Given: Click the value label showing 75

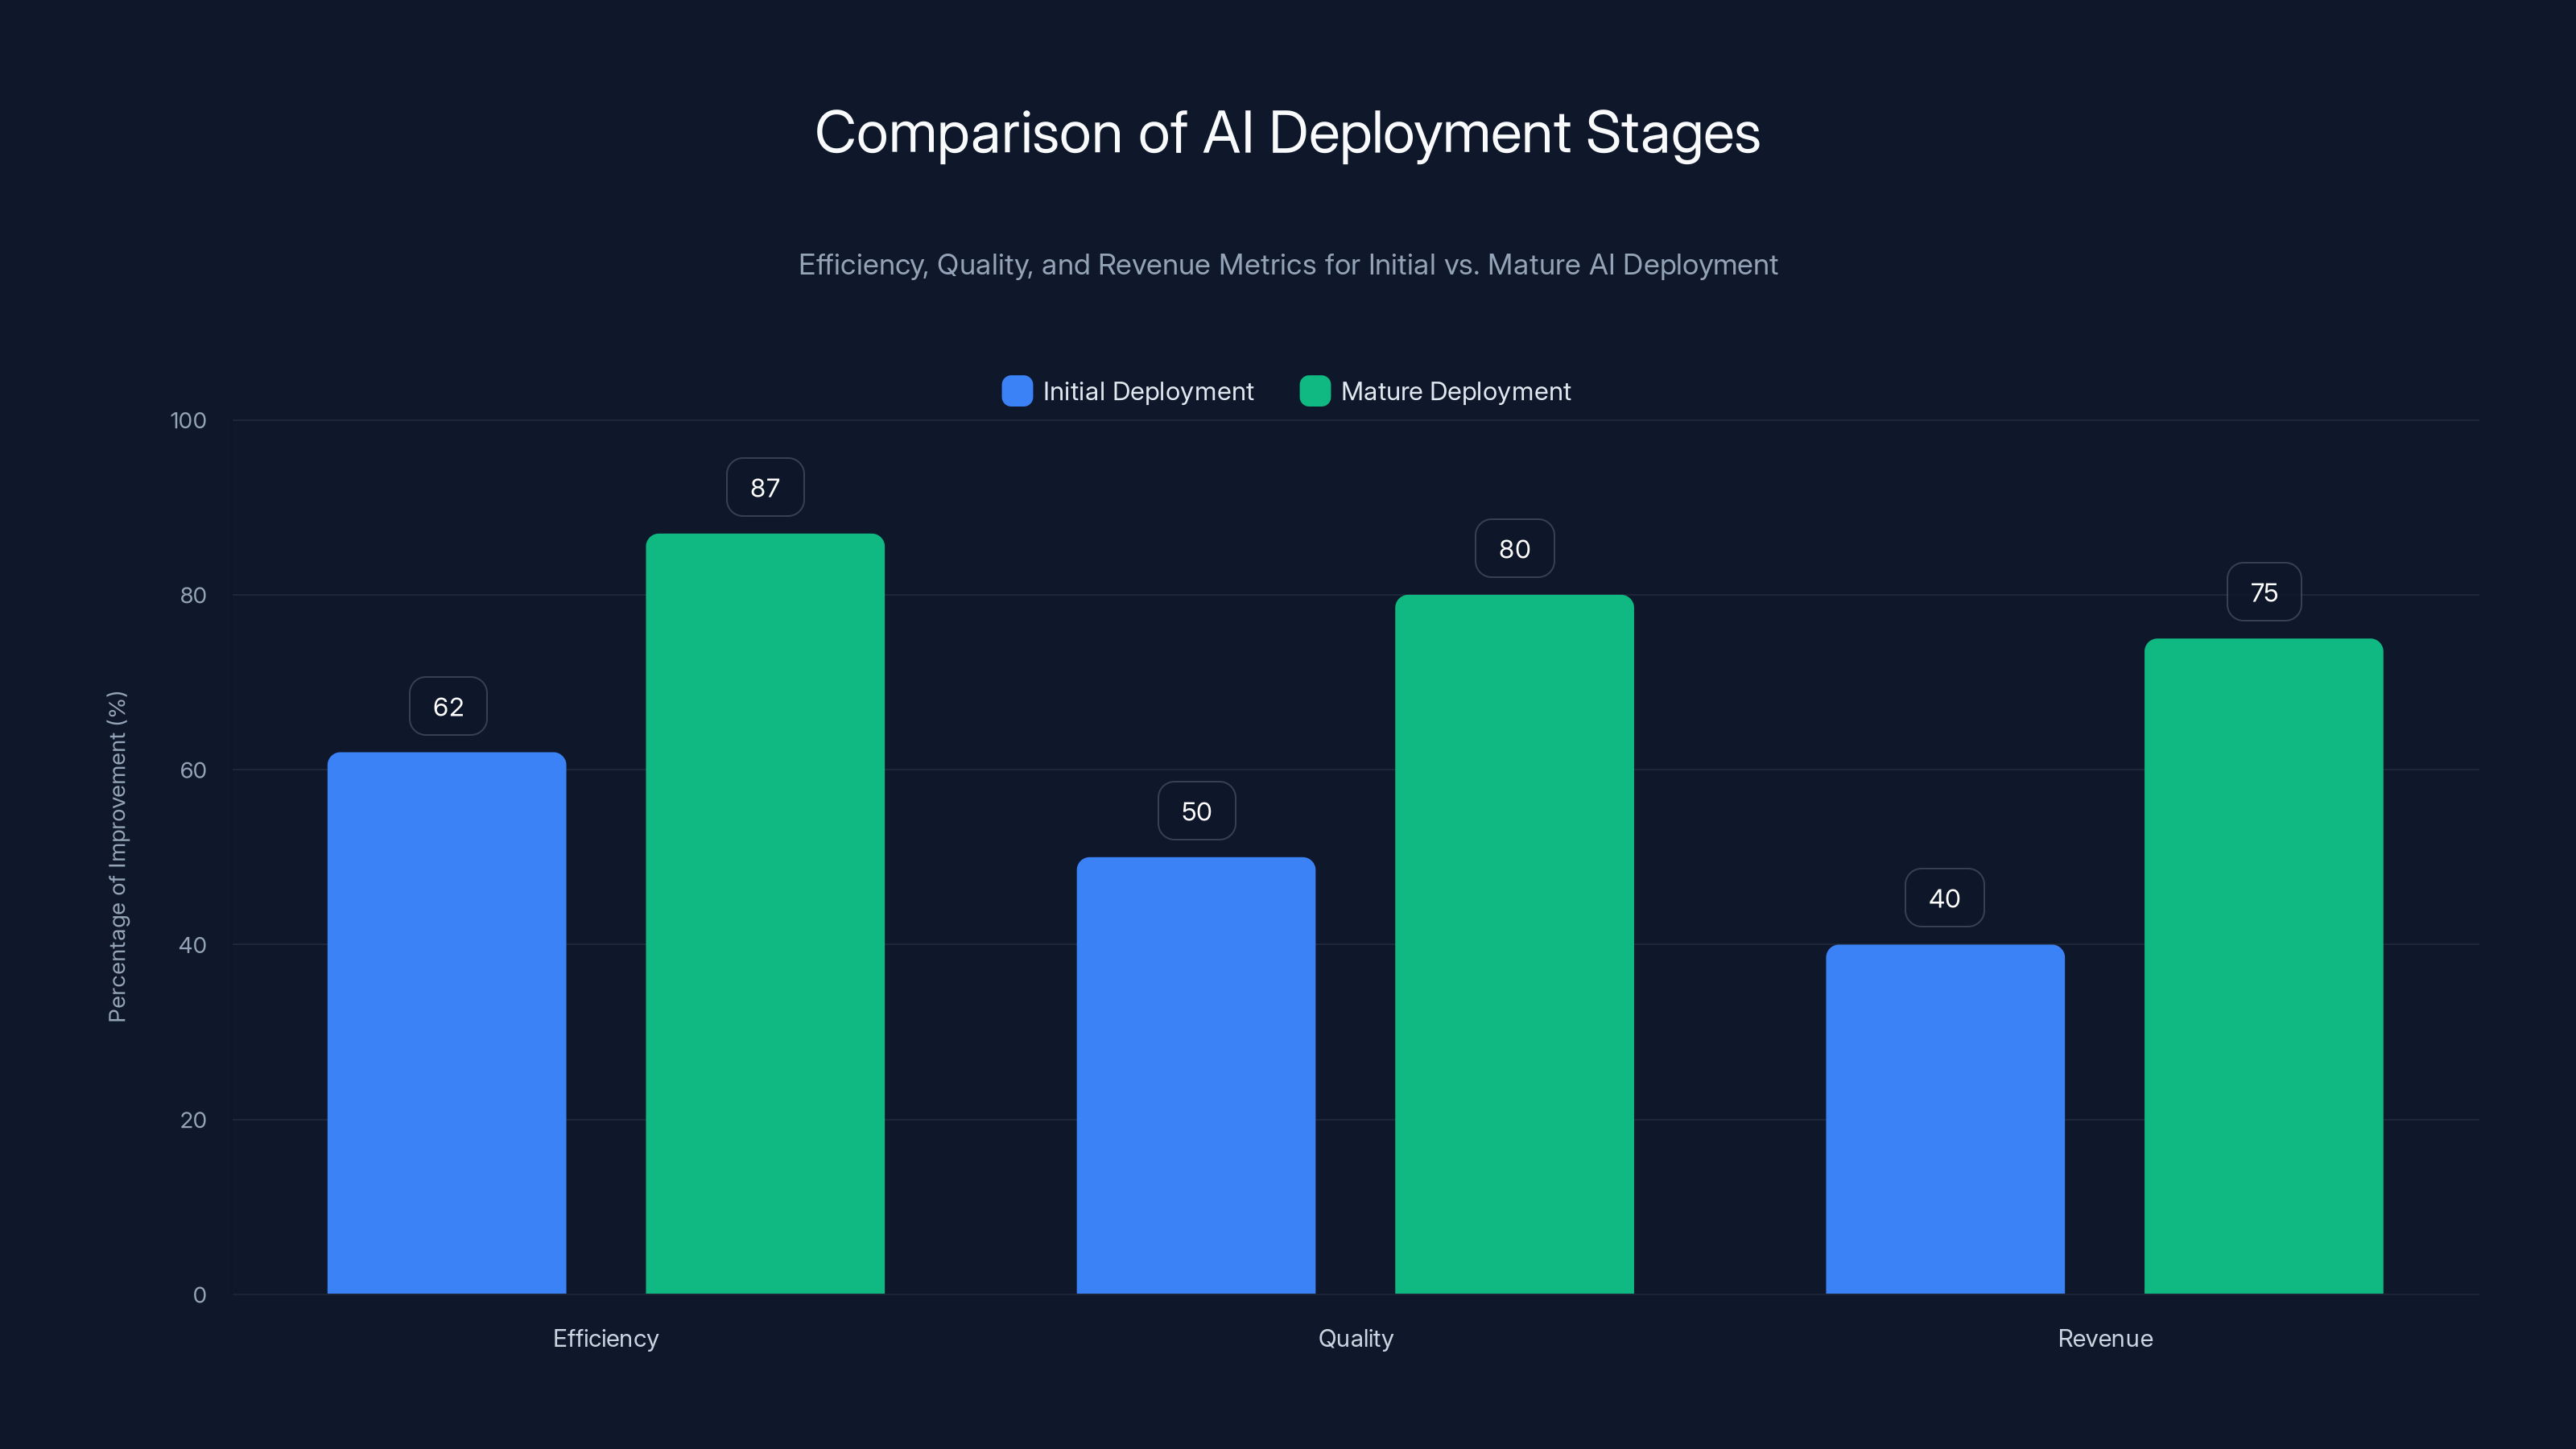Looking at the screenshot, I should click(2263, 592).
